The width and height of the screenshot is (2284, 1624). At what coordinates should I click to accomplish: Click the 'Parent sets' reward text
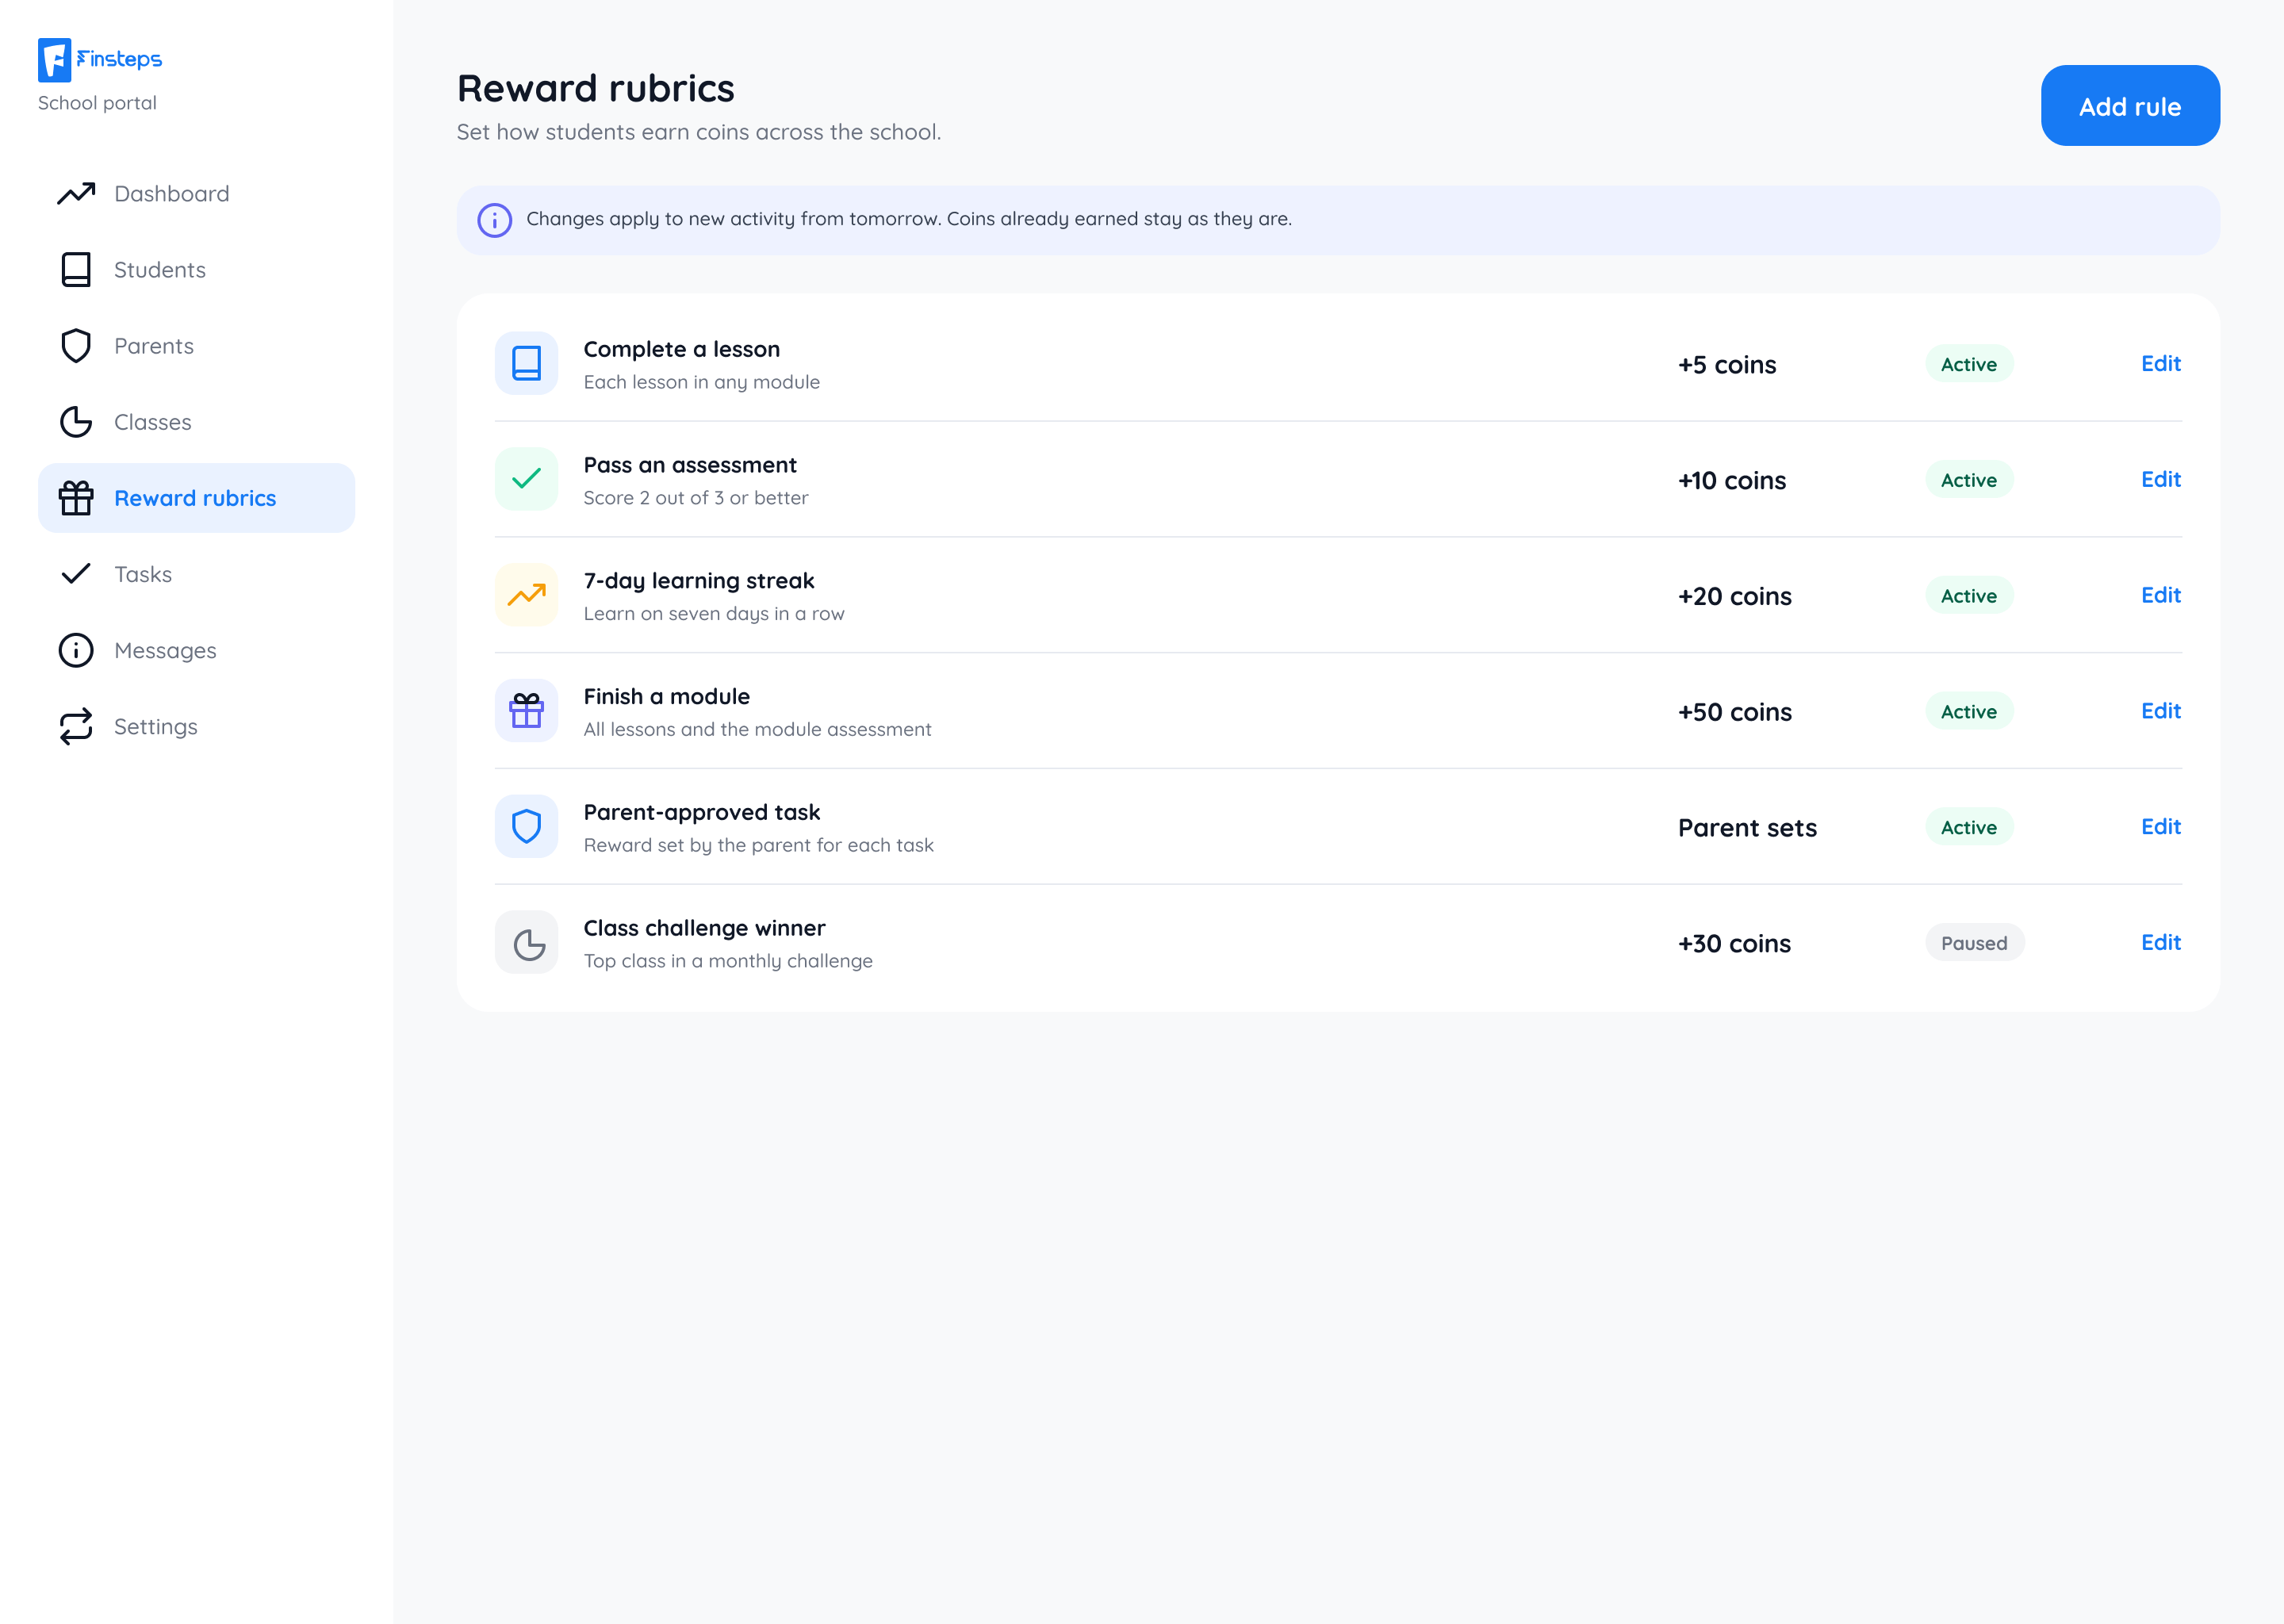pyautogui.click(x=1747, y=827)
